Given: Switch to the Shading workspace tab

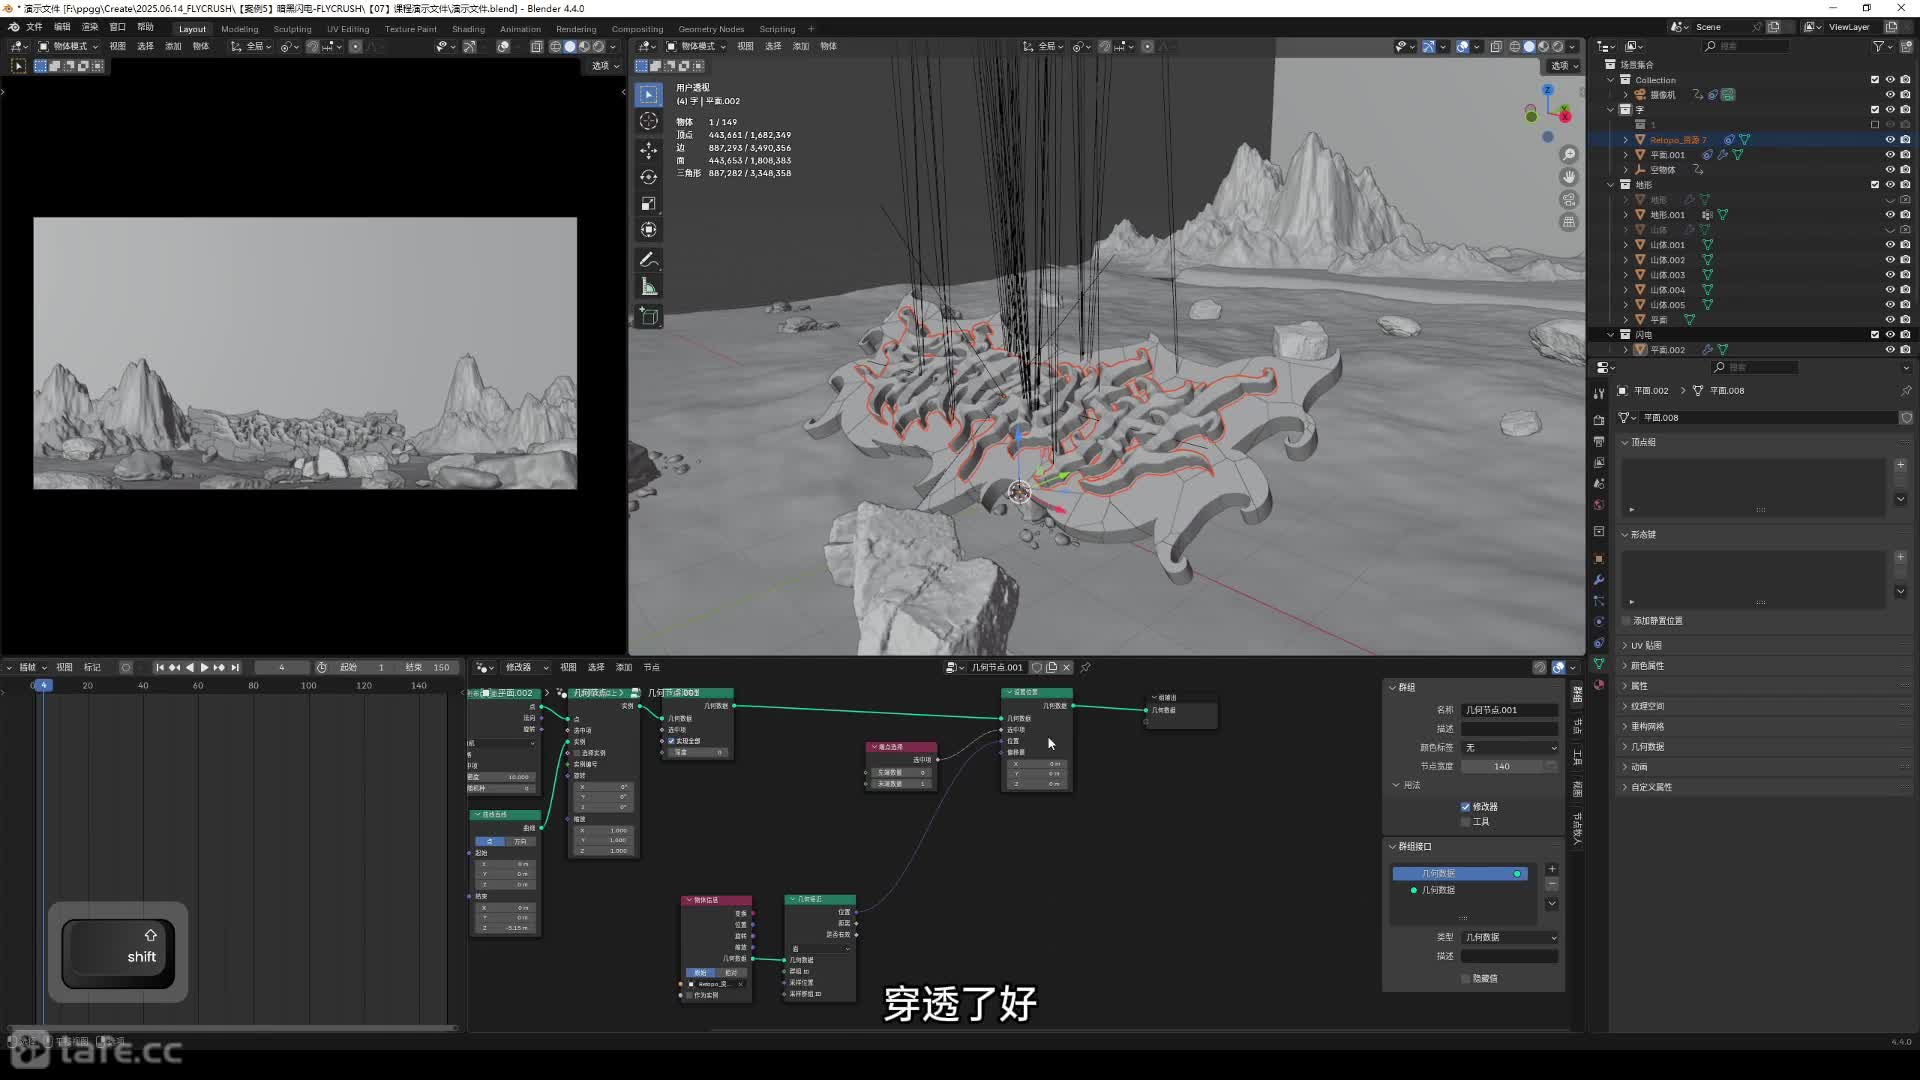Looking at the screenshot, I should [x=468, y=29].
